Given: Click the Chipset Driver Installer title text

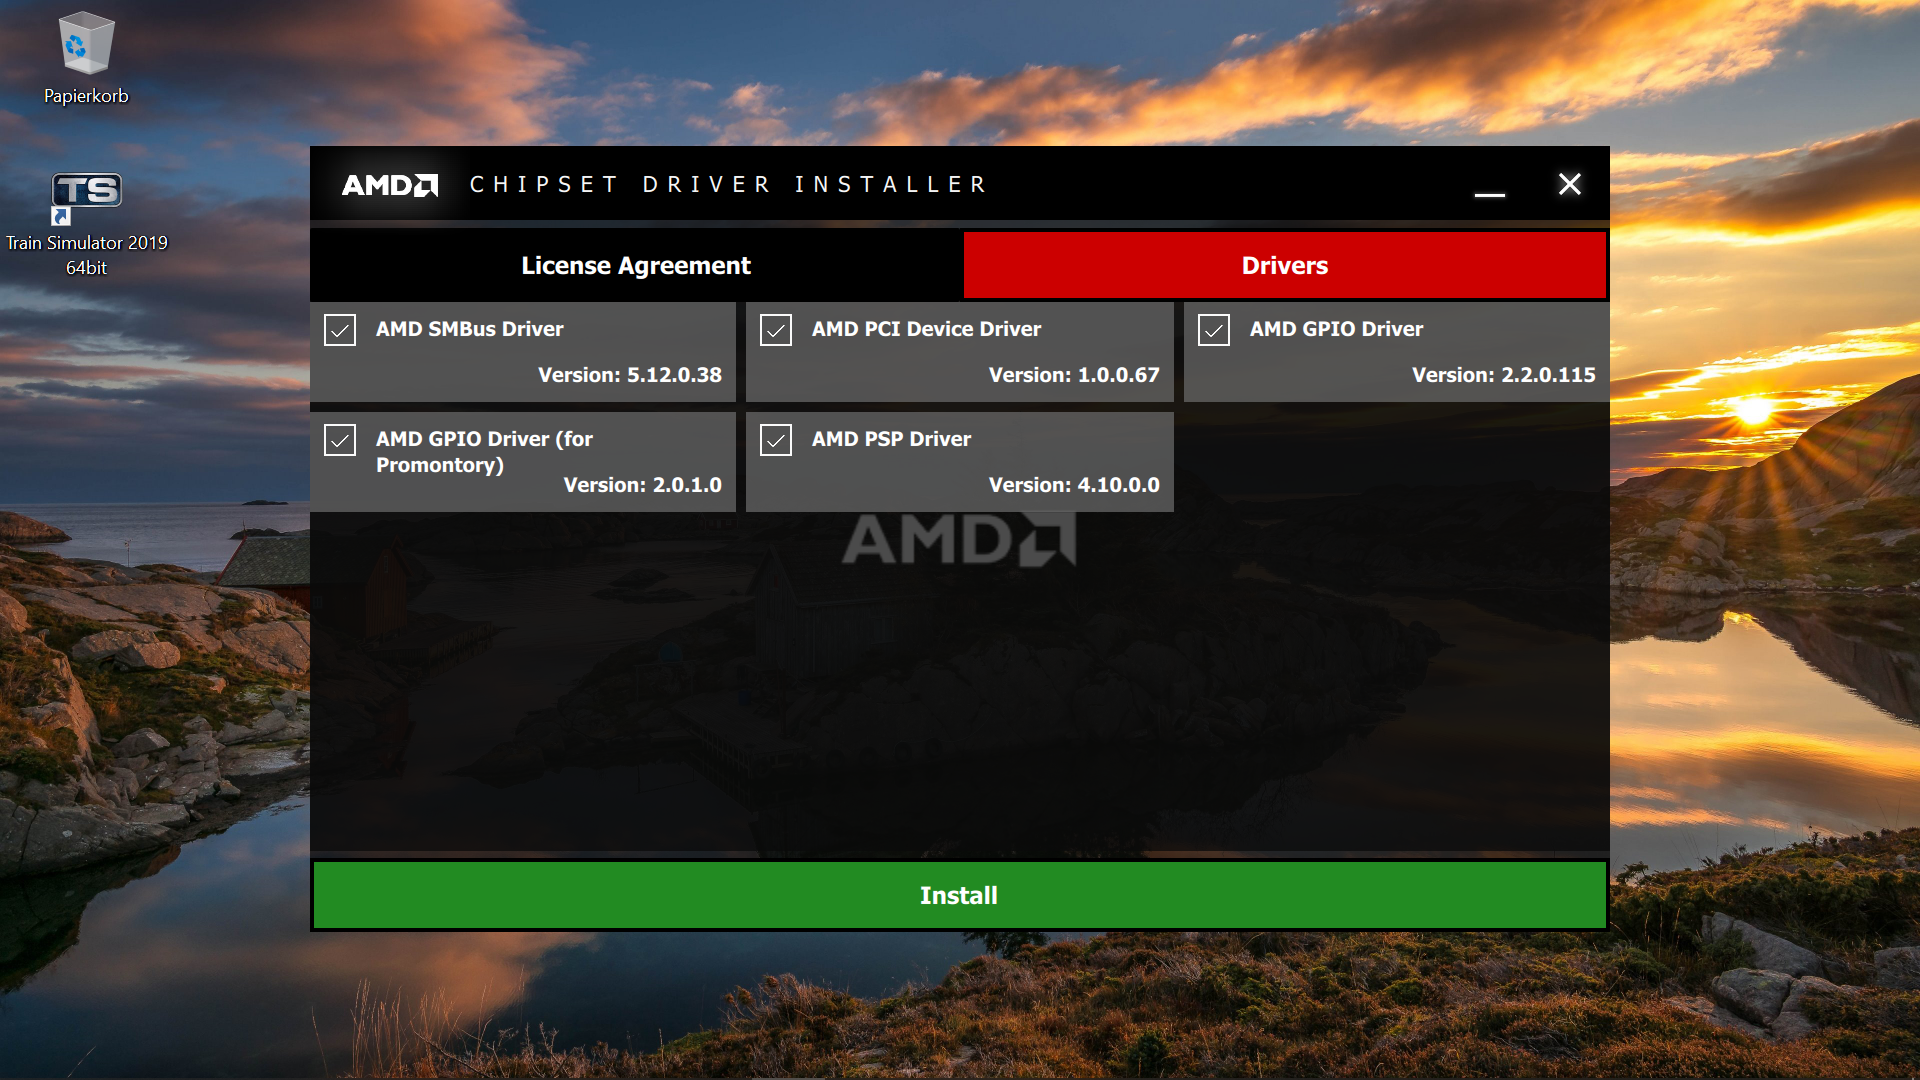Looking at the screenshot, I should (x=728, y=185).
